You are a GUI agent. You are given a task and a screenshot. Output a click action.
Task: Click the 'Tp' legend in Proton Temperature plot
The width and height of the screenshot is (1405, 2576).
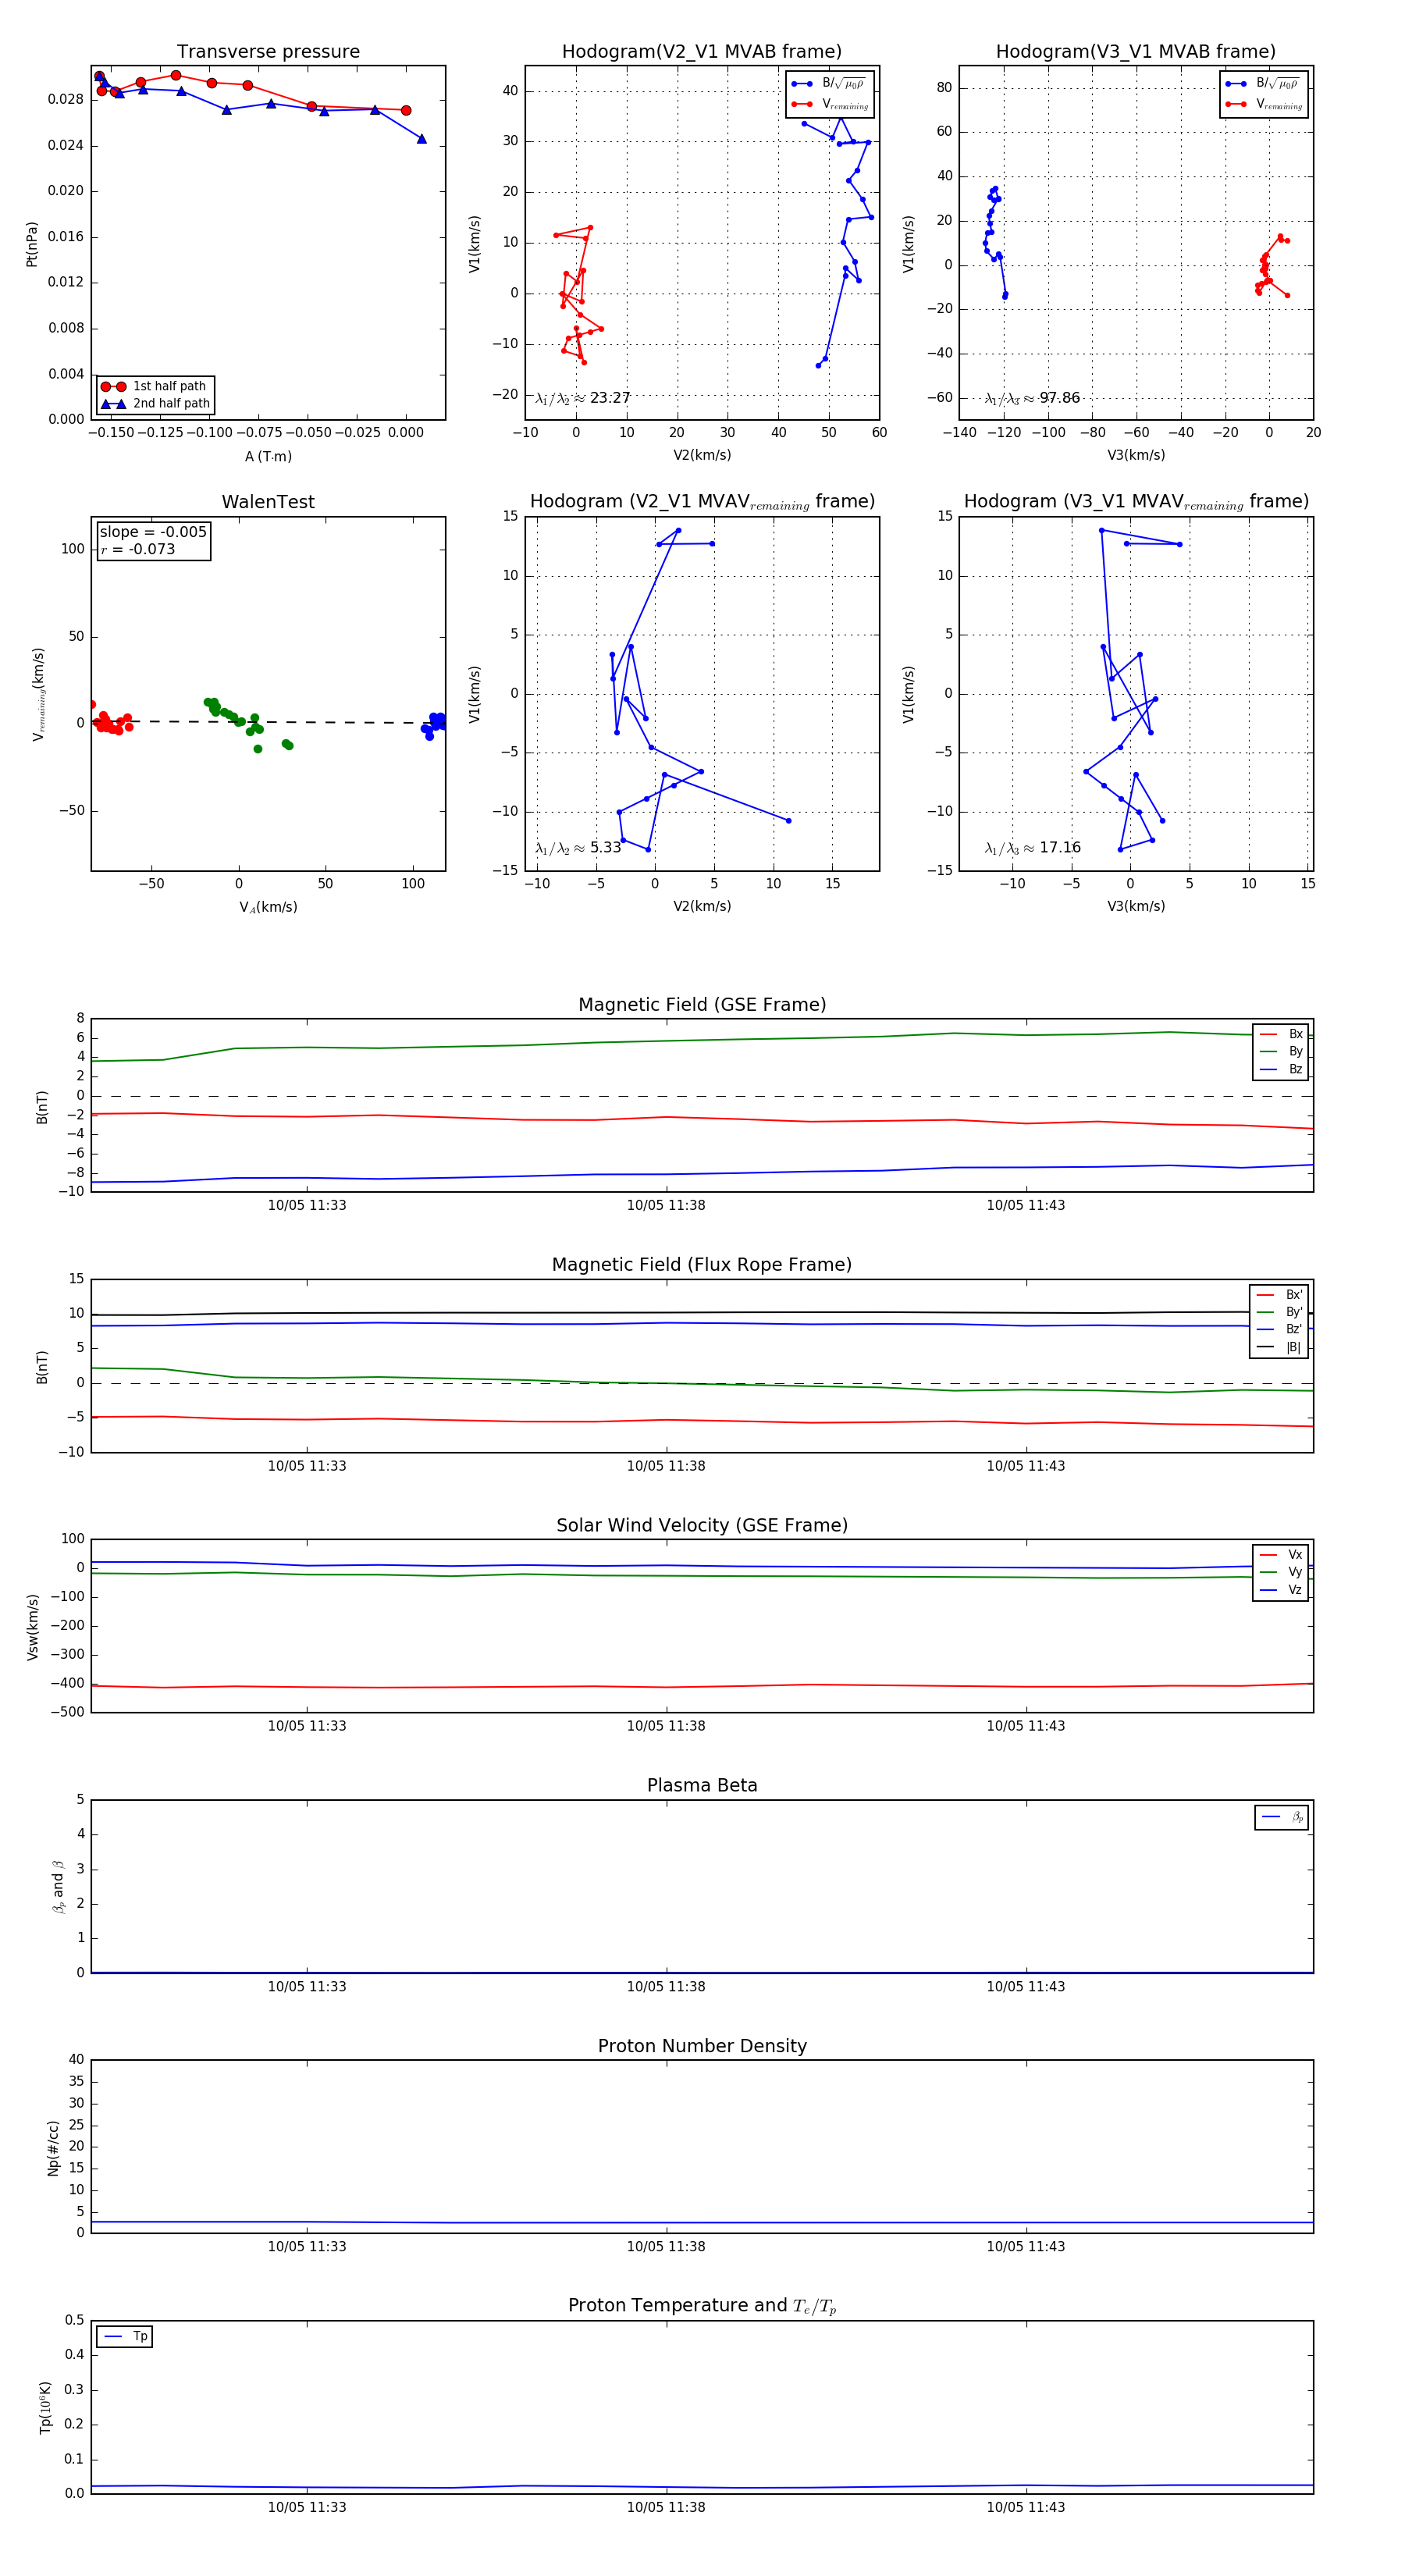click(125, 2337)
